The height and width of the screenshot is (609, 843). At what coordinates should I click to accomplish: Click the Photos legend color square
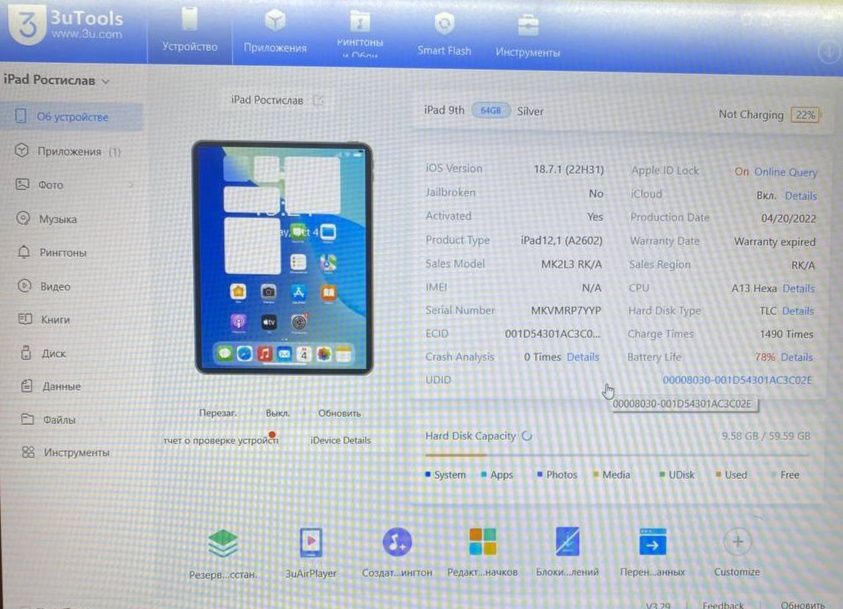coord(540,474)
